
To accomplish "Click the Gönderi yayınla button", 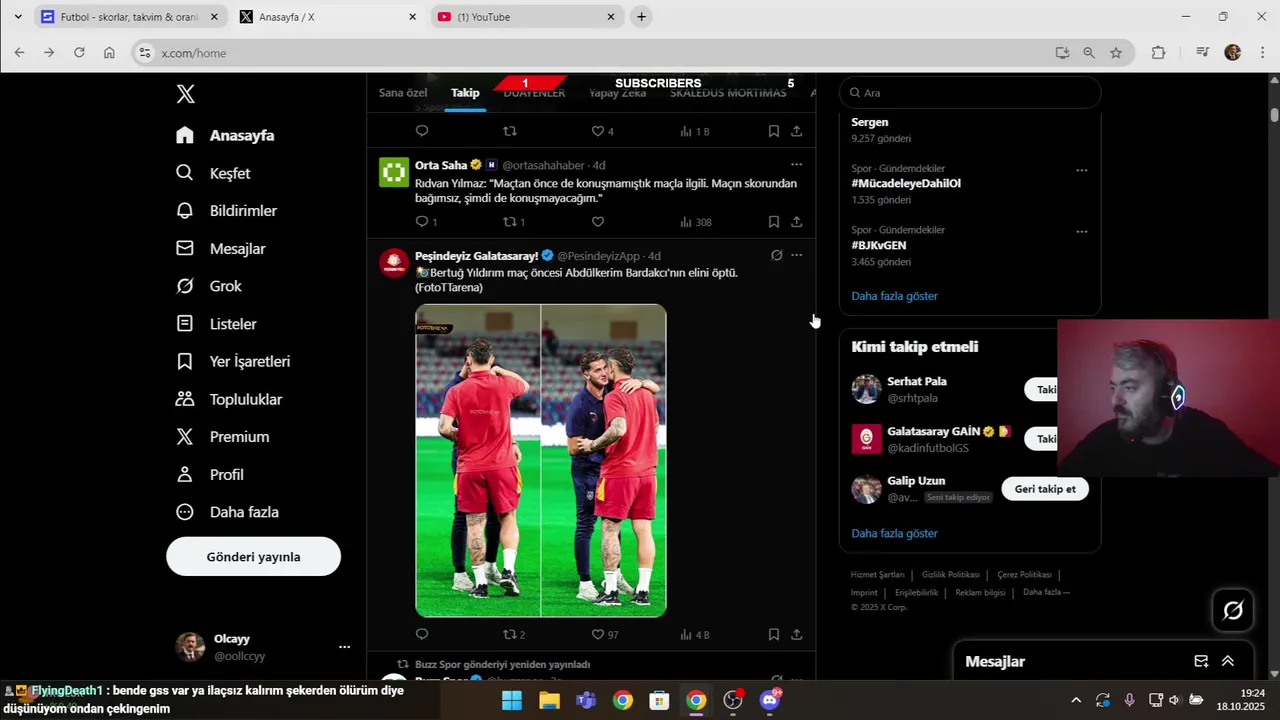I will click(253, 557).
